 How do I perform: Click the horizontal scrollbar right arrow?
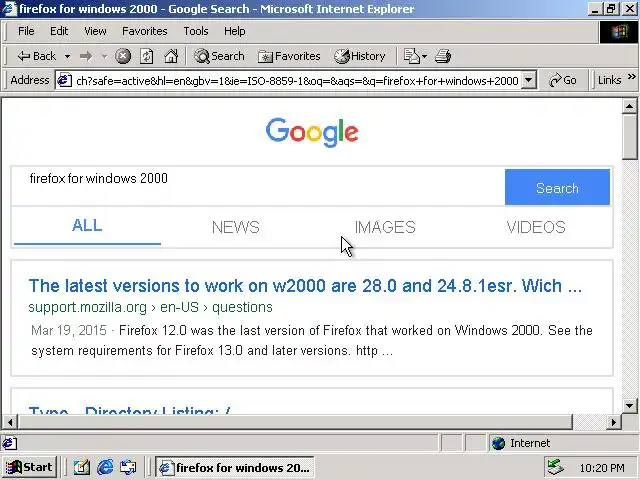[x=613, y=422]
